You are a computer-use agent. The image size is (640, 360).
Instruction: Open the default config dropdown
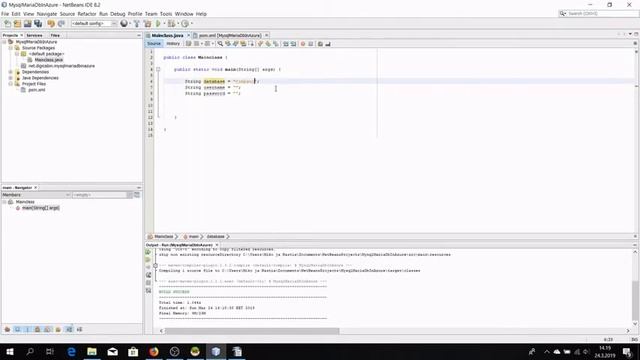click(94, 24)
